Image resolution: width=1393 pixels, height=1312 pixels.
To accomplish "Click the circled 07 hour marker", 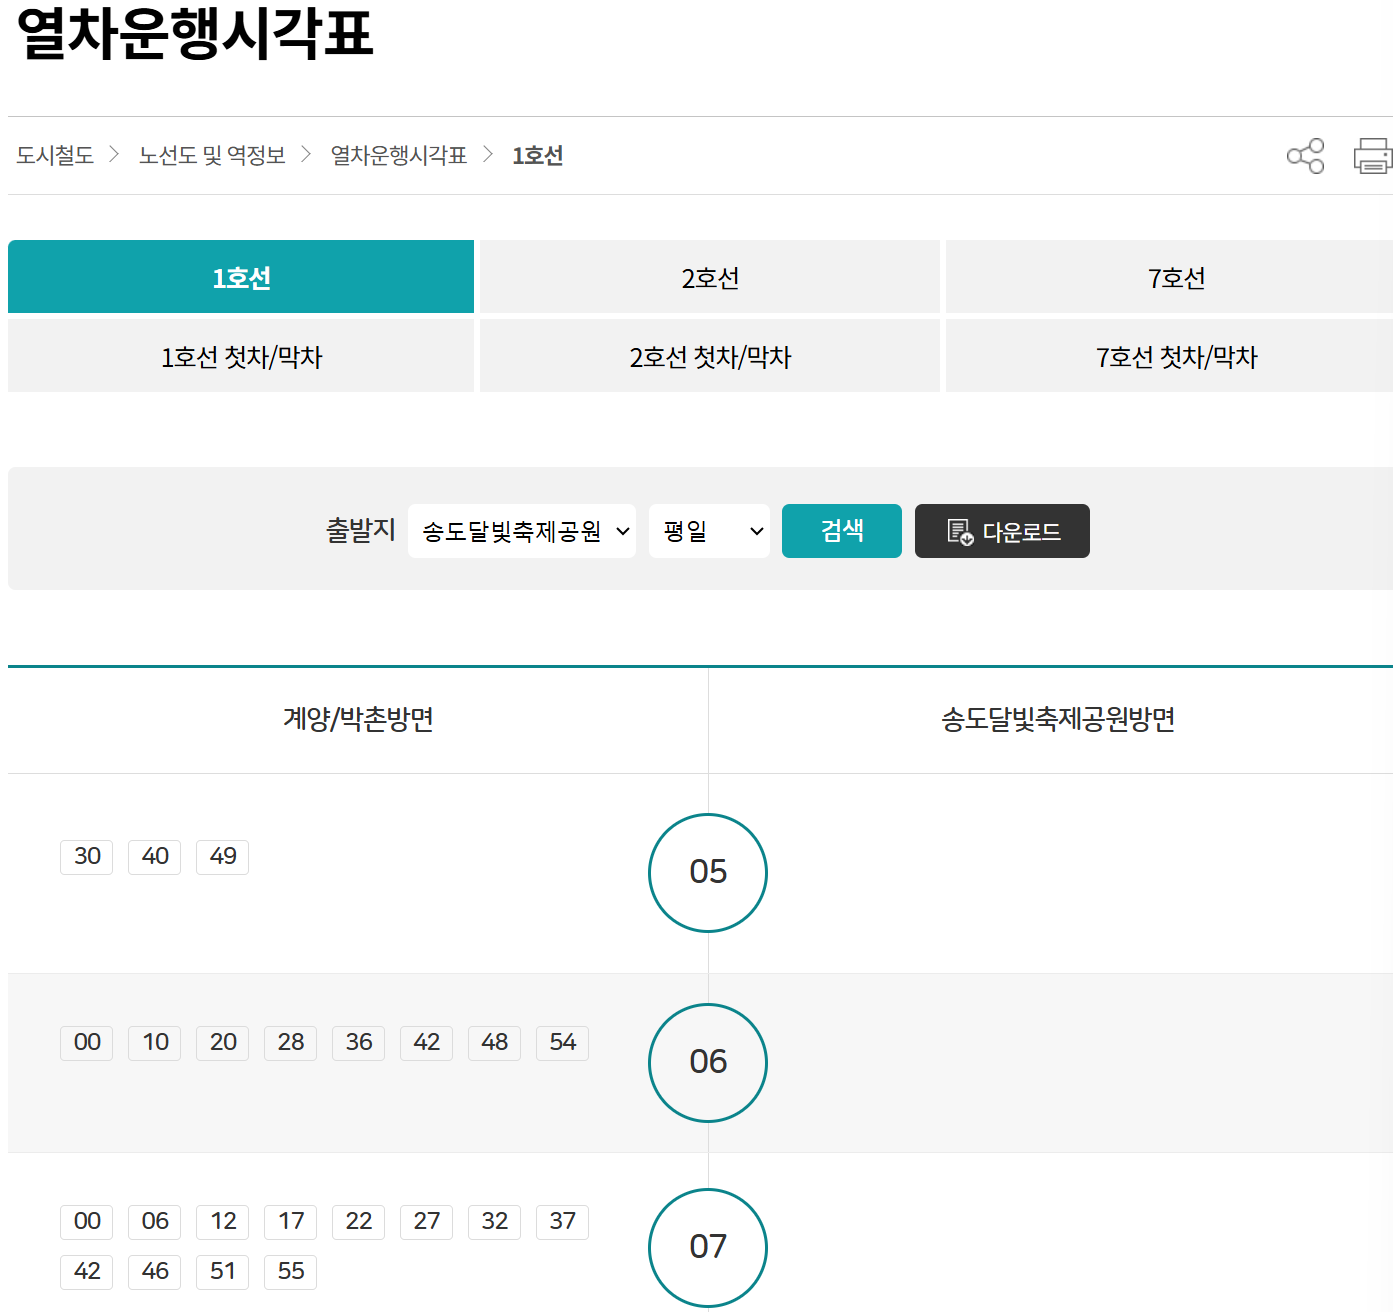I will click(708, 1247).
